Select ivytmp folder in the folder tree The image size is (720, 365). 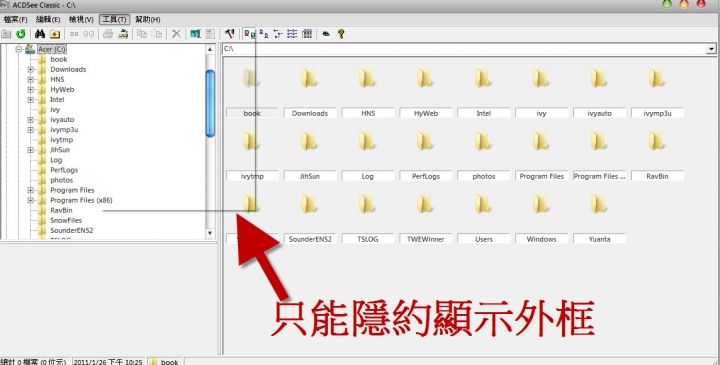click(x=62, y=140)
